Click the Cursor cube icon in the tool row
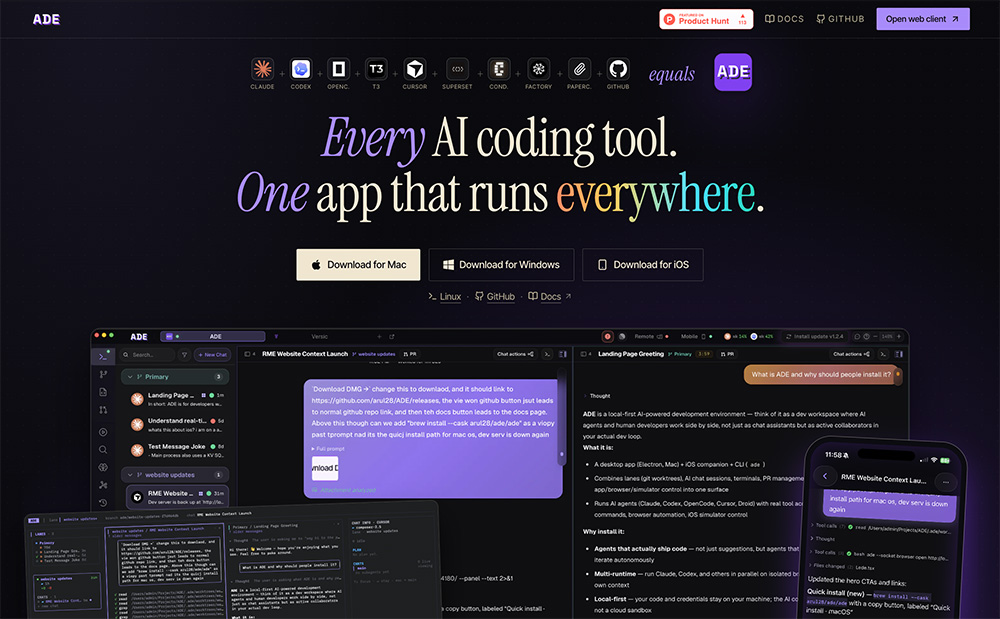 pyautogui.click(x=415, y=69)
